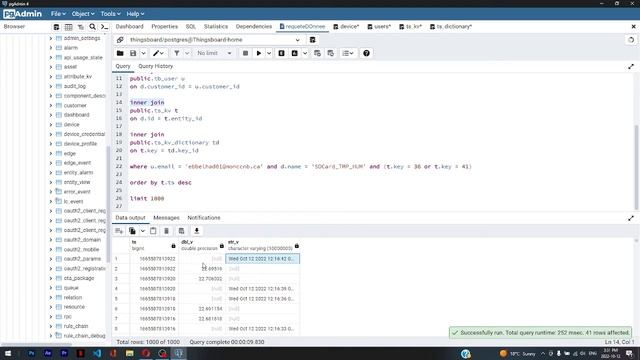Image resolution: width=640 pixels, height=360 pixels.
Task: Expand the query editor panel
Action: 631,66
